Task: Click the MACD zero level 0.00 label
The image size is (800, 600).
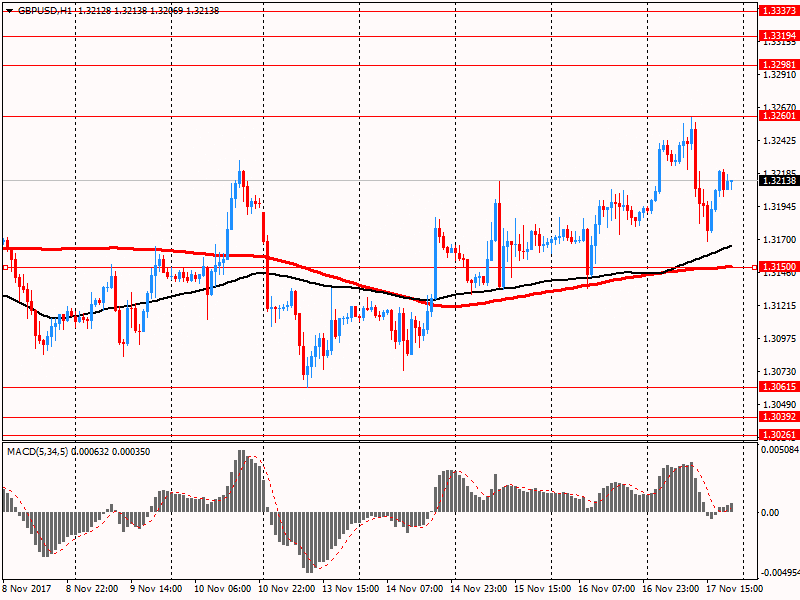Action: point(770,513)
